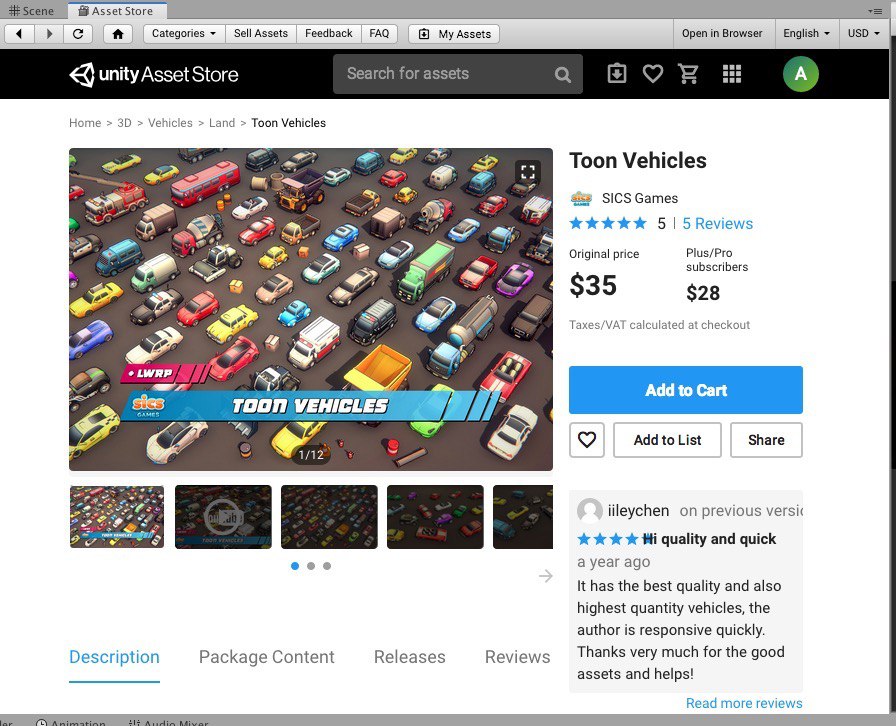Select the video preview thumbnail

(223, 517)
